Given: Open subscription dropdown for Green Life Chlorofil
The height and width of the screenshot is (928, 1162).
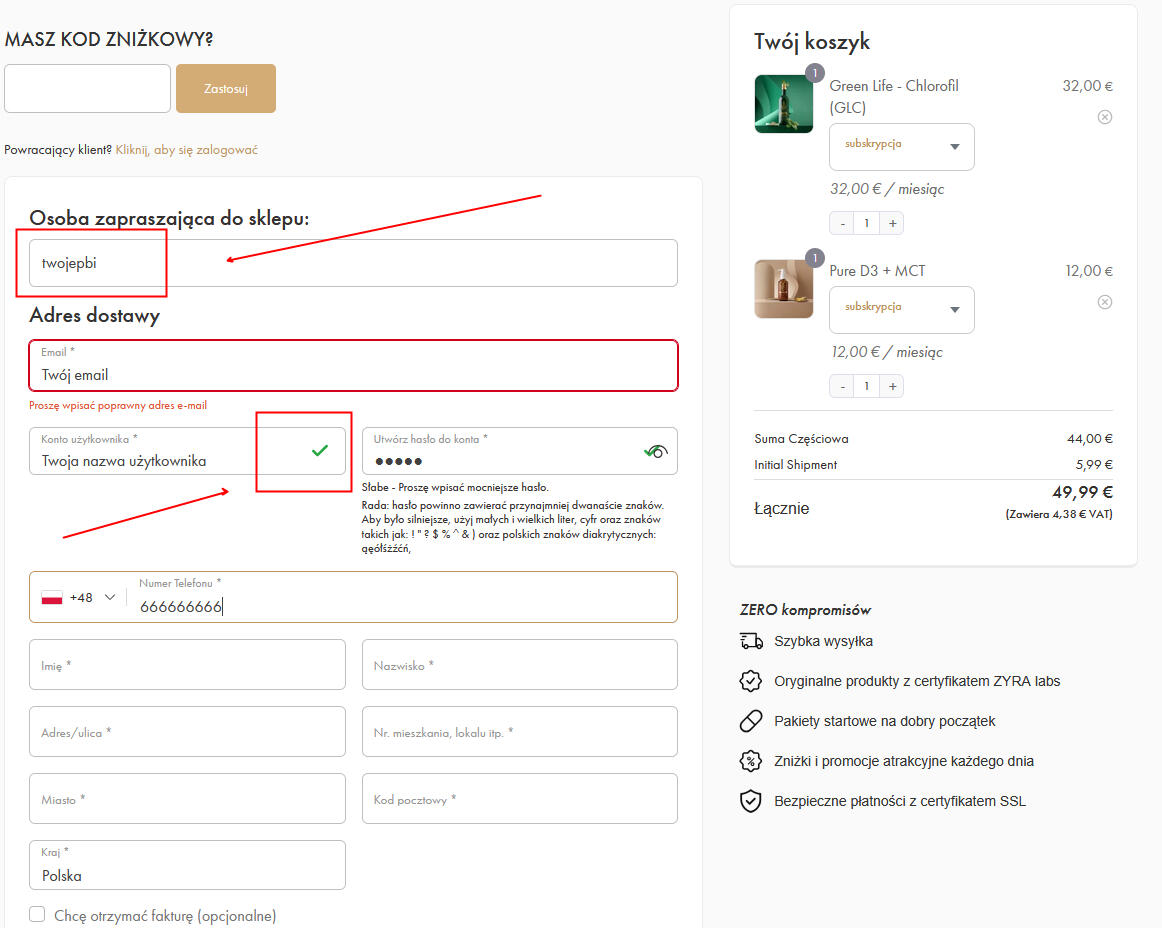Looking at the screenshot, I should (901, 147).
